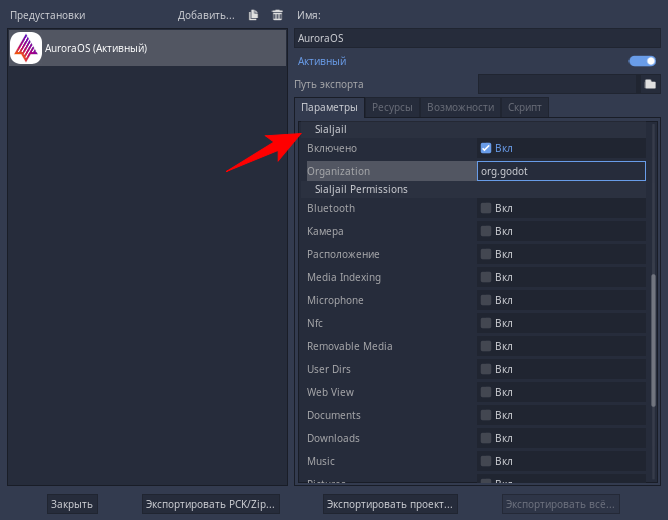Enable the Documents permission checkbox

tap(486, 415)
